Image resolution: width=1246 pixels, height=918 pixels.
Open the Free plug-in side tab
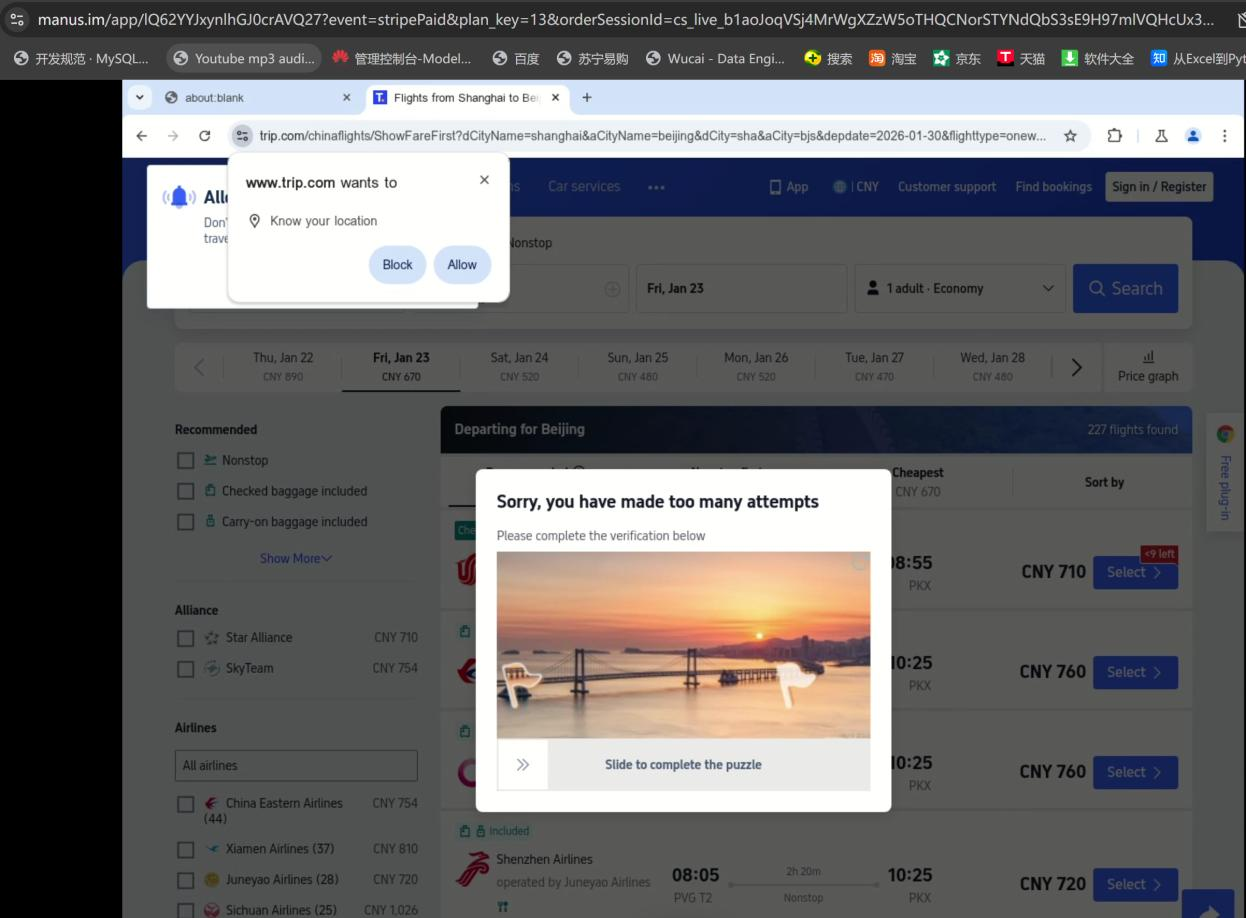point(1225,472)
